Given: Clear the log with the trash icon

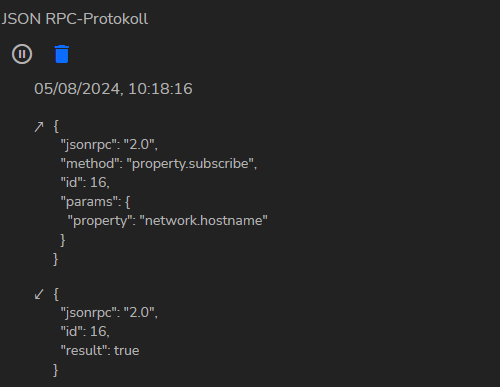Looking at the screenshot, I should [62, 54].
